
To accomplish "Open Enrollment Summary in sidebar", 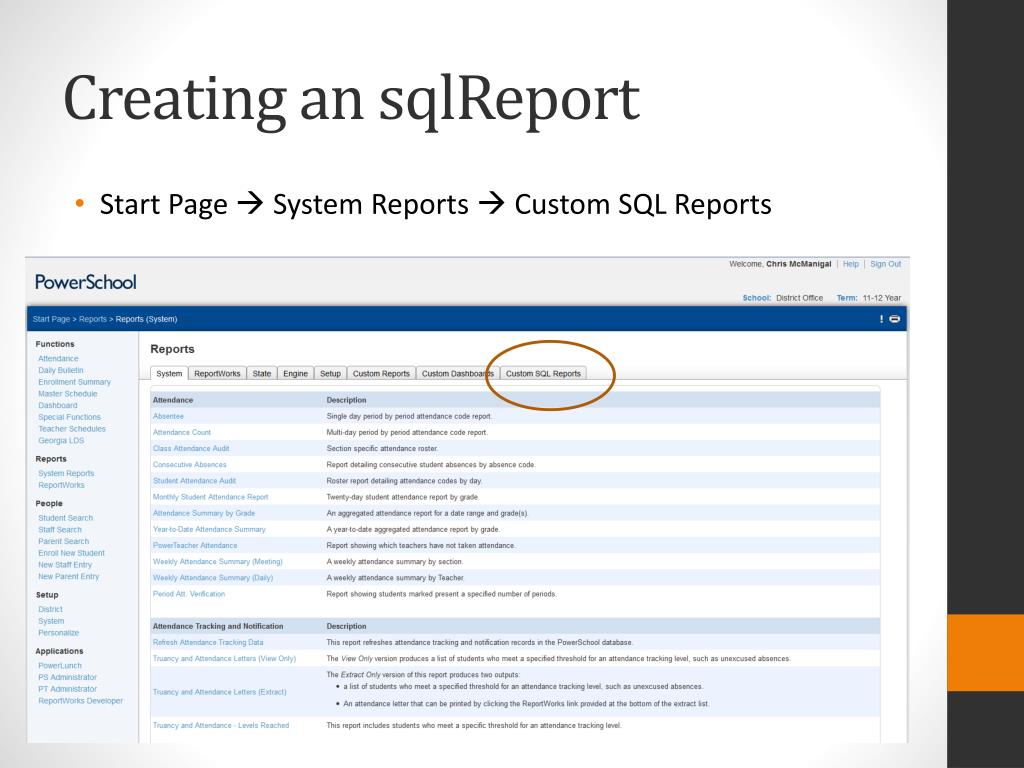I will [74, 382].
